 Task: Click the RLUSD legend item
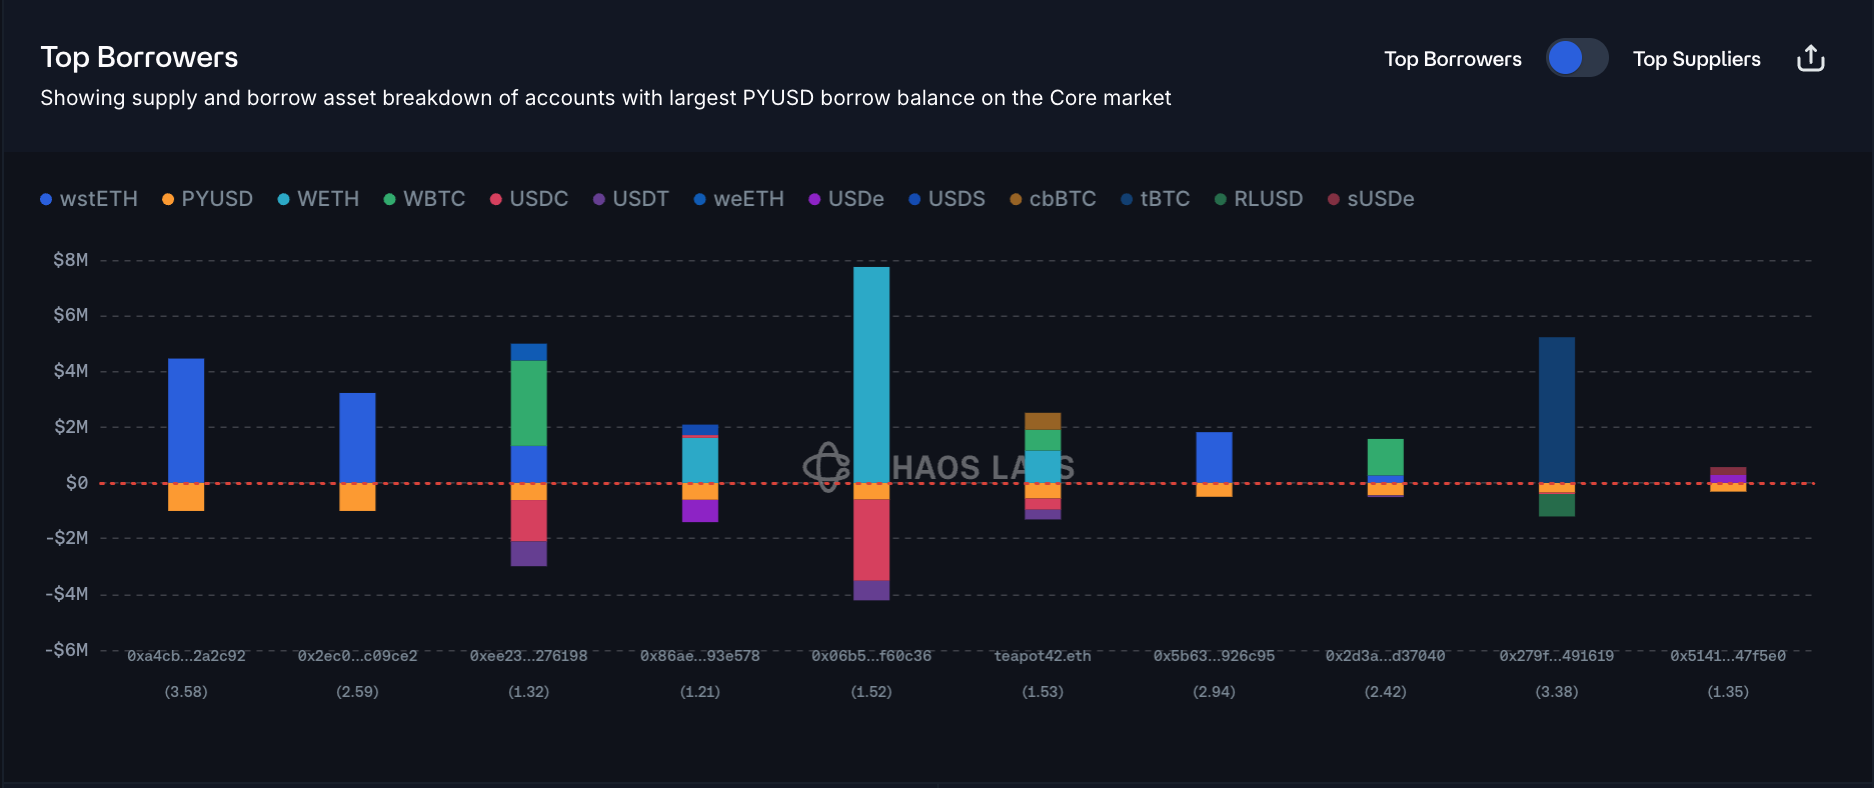1258,199
